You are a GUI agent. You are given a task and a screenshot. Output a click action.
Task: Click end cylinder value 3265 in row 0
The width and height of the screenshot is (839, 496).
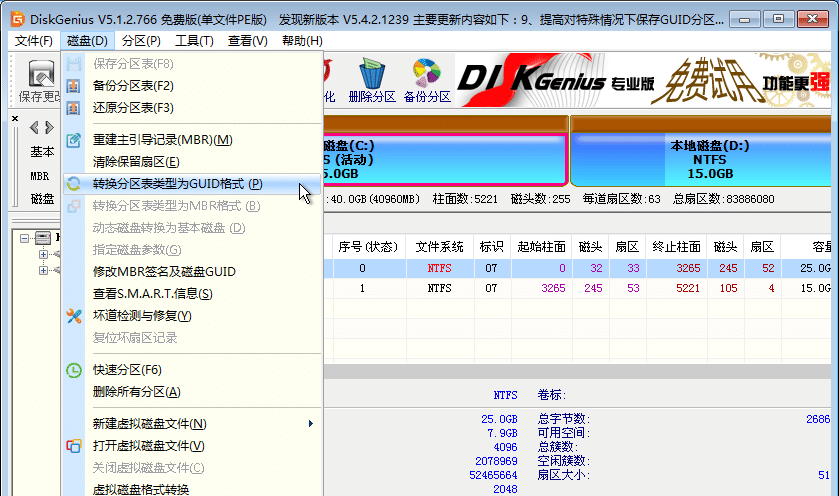tap(688, 269)
